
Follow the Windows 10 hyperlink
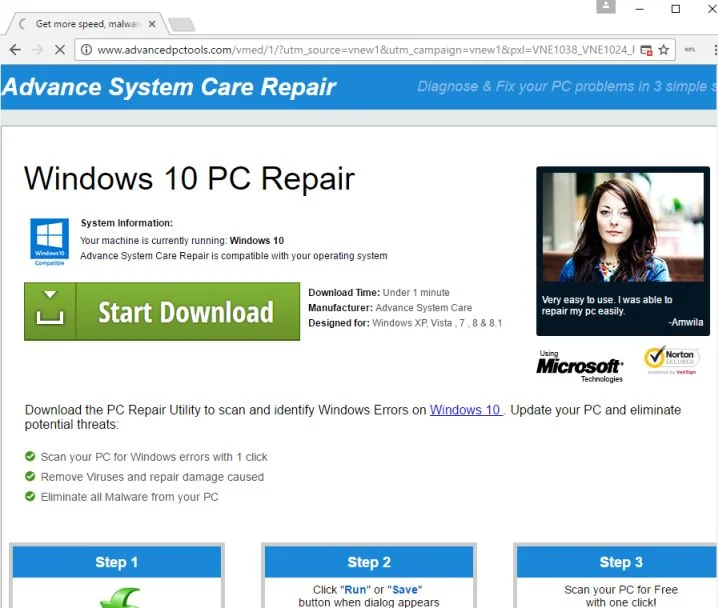pyautogui.click(x=465, y=410)
